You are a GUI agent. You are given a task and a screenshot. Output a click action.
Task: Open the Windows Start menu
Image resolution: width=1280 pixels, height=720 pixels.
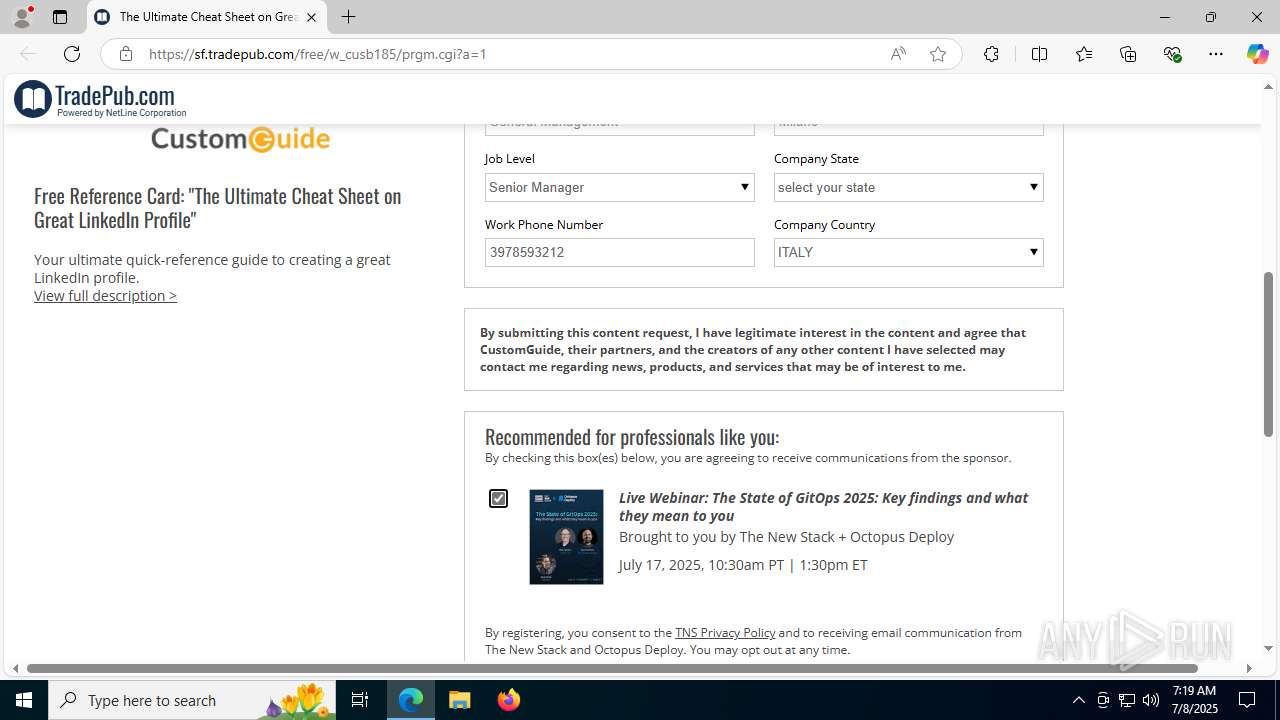click(x=24, y=700)
